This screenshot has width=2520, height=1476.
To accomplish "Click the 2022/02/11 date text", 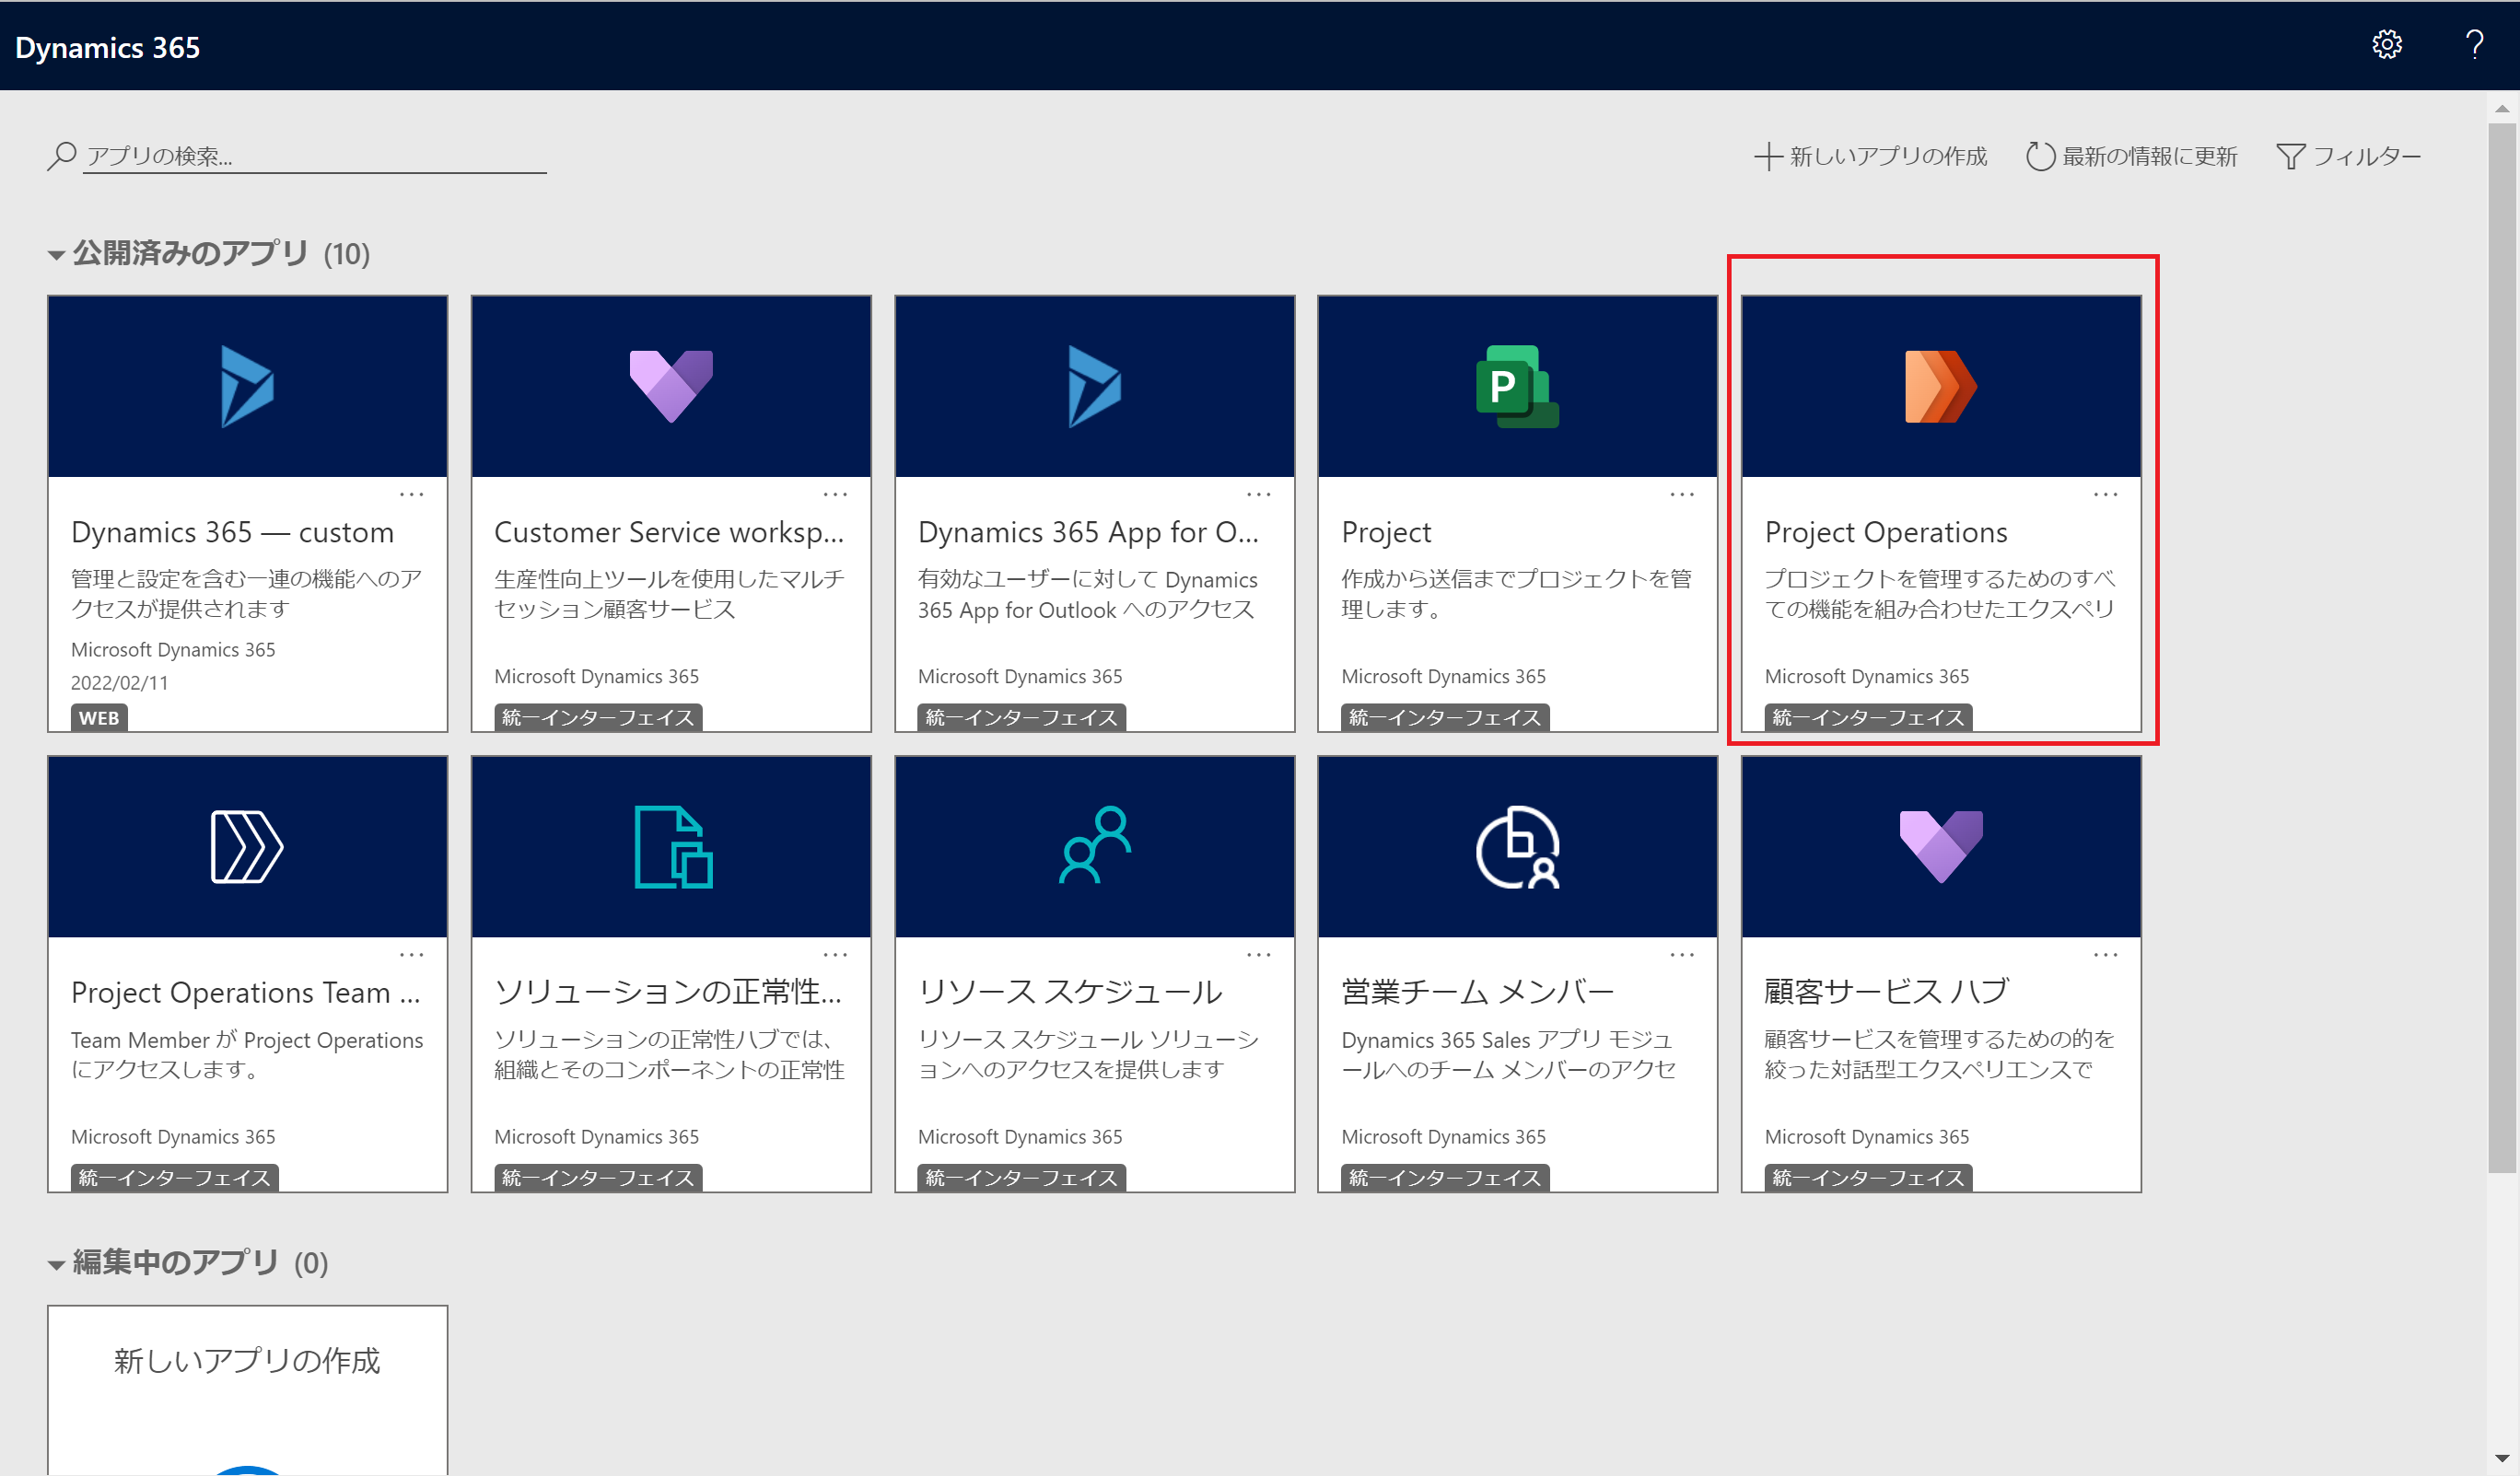I will click(x=119, y=683).
